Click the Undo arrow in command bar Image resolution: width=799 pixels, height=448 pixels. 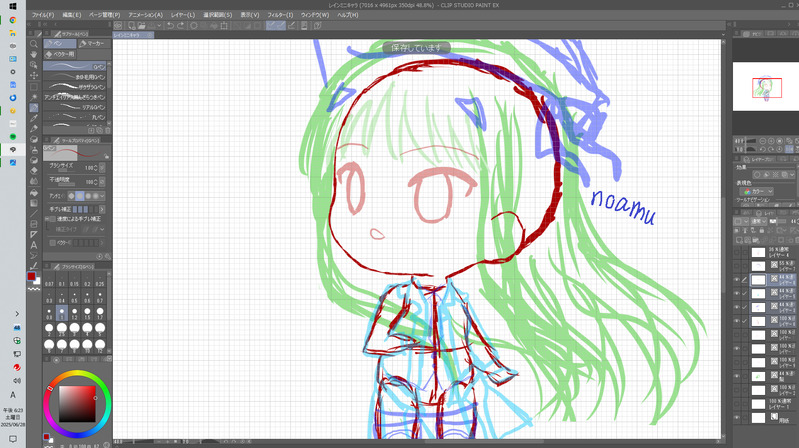170,25
